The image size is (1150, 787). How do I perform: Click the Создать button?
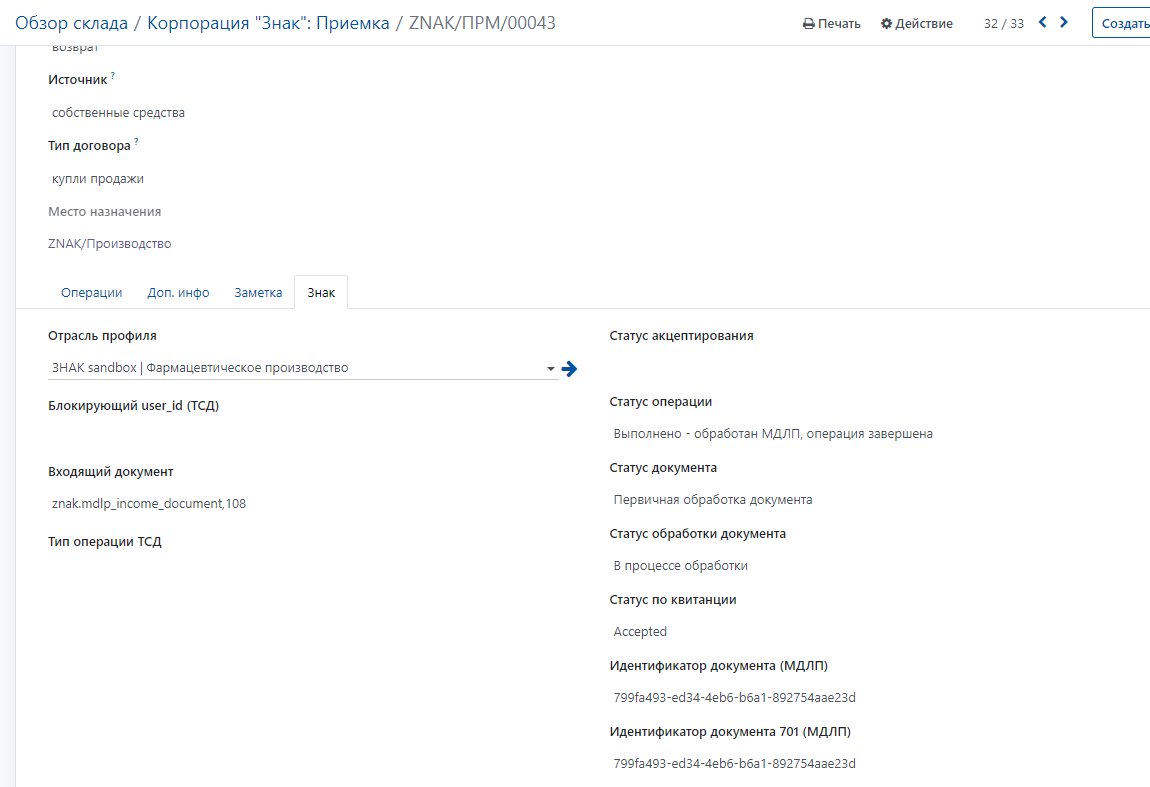tap(1122, 23)
